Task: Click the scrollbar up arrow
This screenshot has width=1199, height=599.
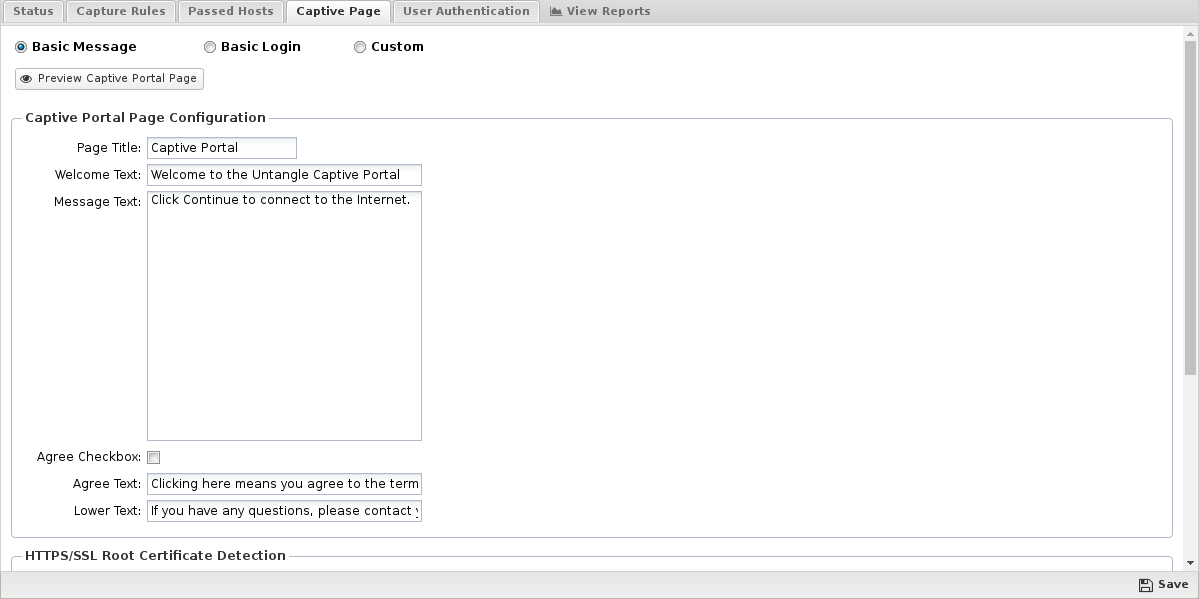Action: click(x=1190, y=34)
